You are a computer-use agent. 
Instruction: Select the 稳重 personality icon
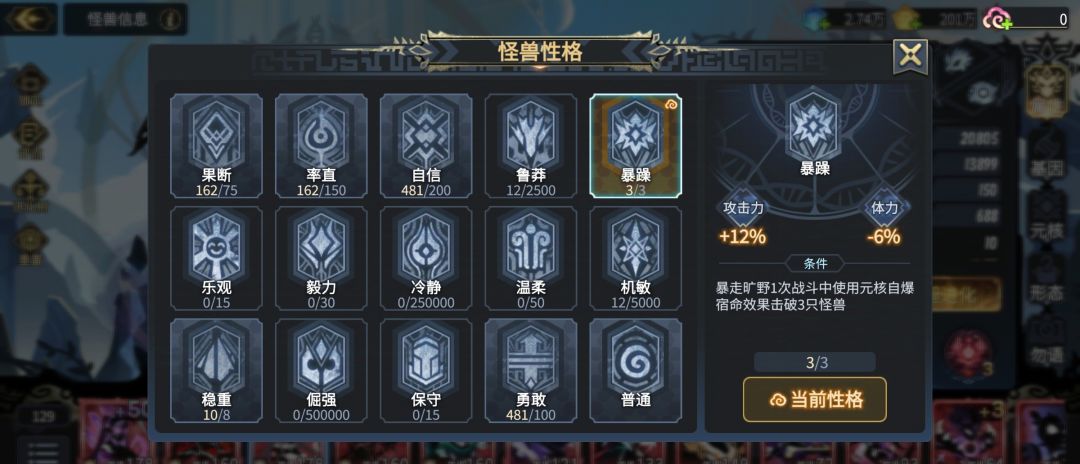pos(216,370)
